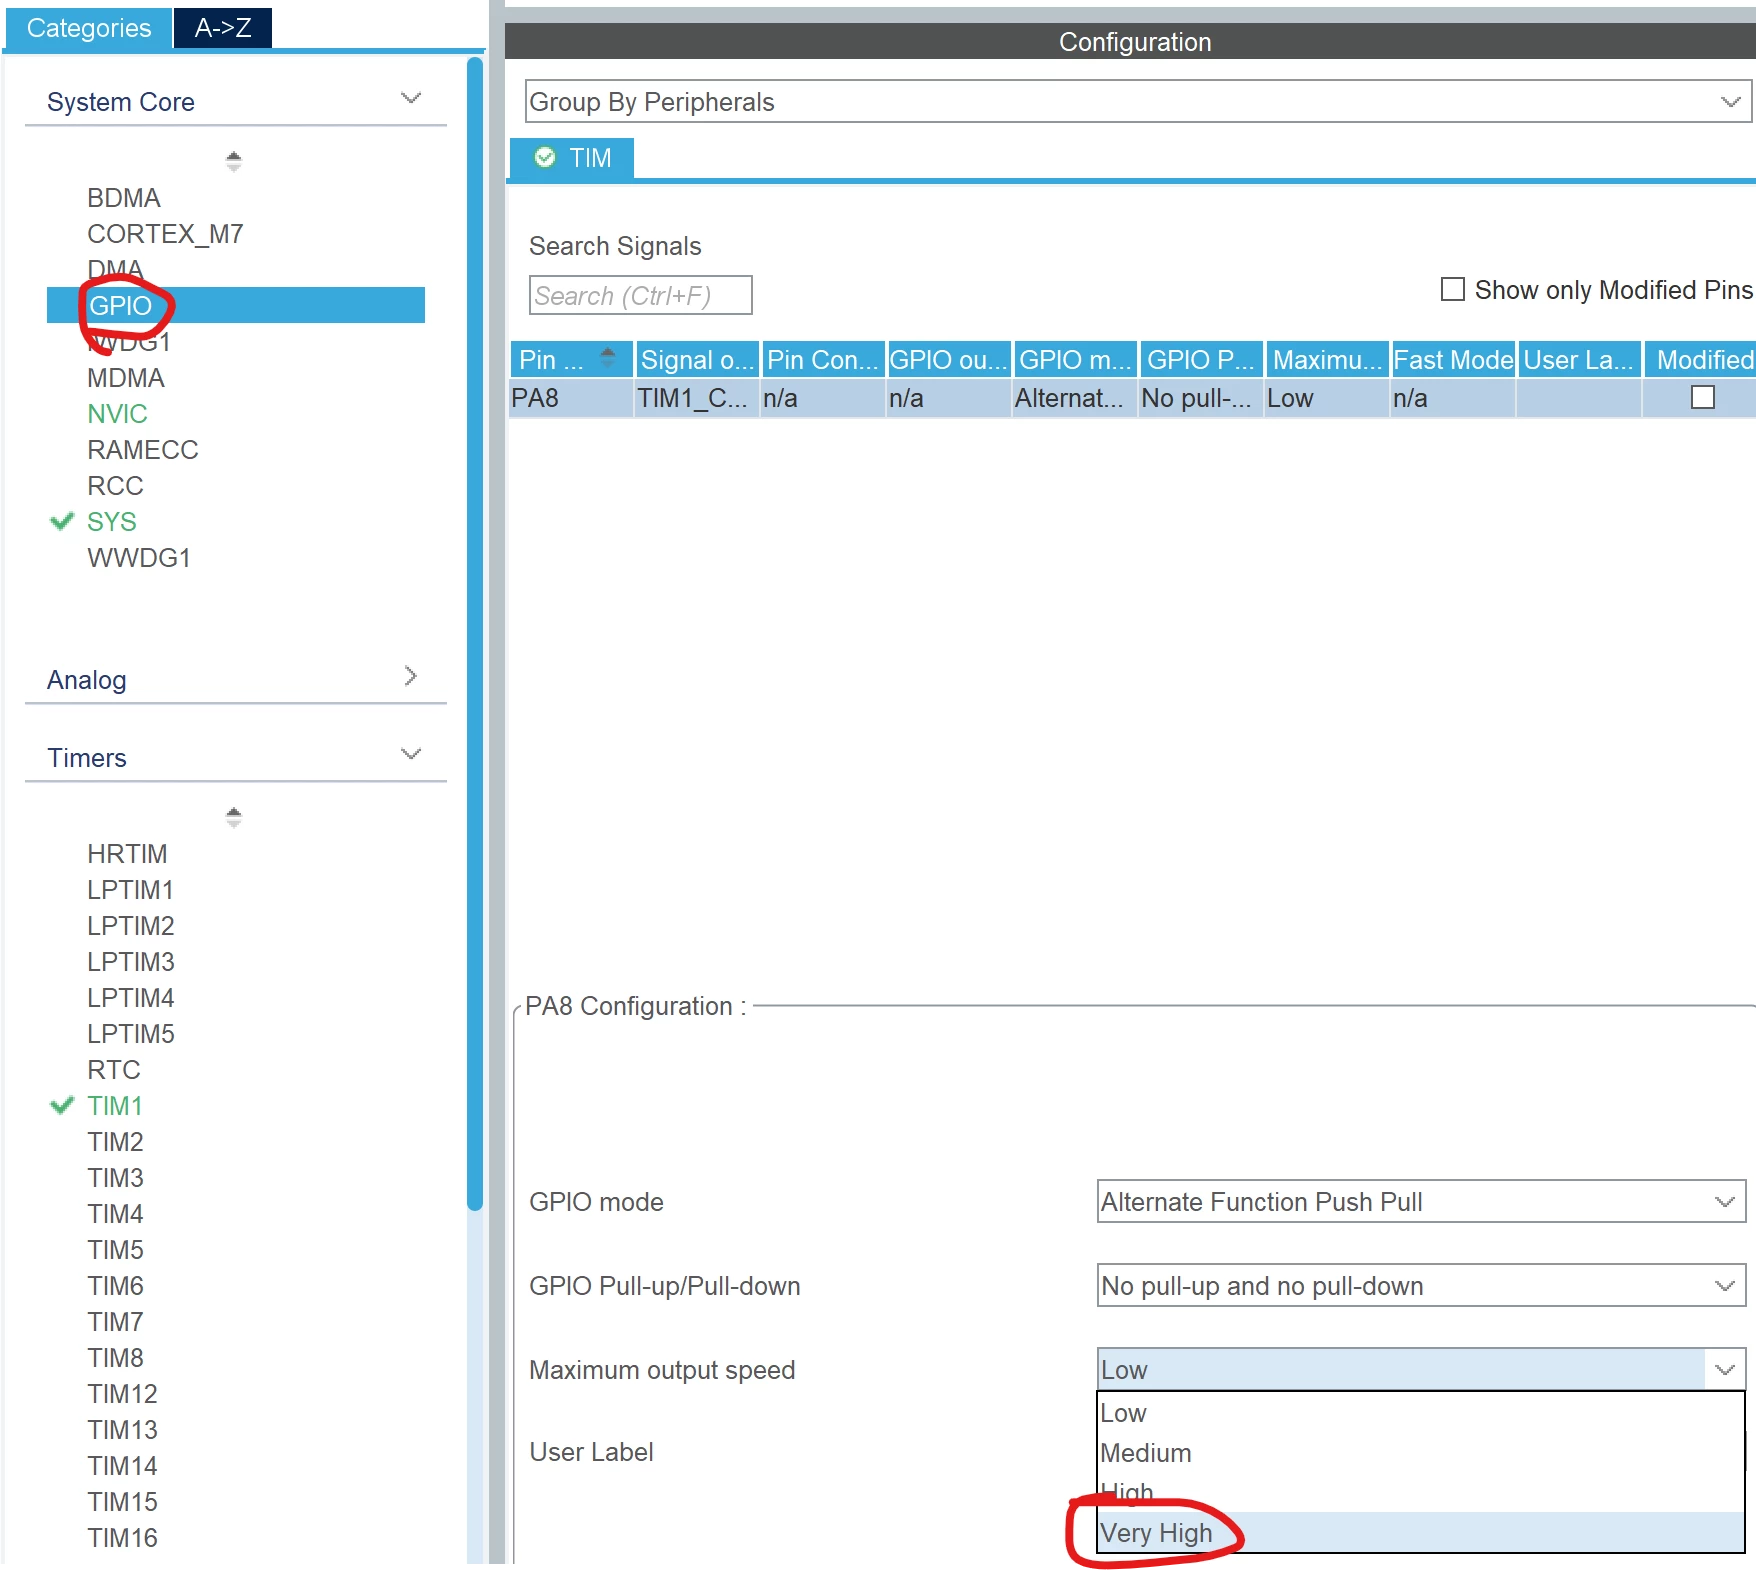Expand the Analog category
Screen dimensions: 1756x1570
[410, 676]
